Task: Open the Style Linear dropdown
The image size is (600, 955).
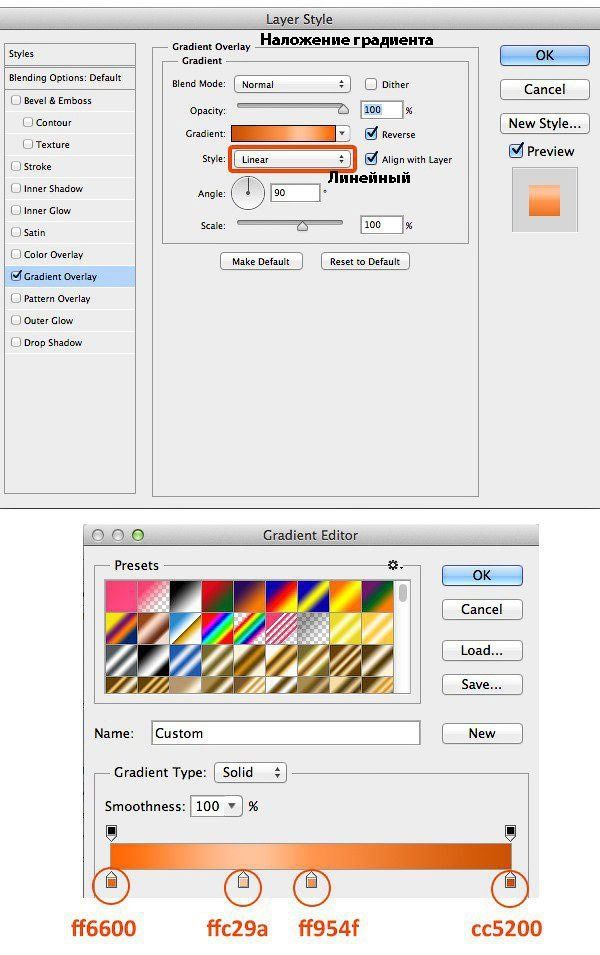Action: point(292,159)
